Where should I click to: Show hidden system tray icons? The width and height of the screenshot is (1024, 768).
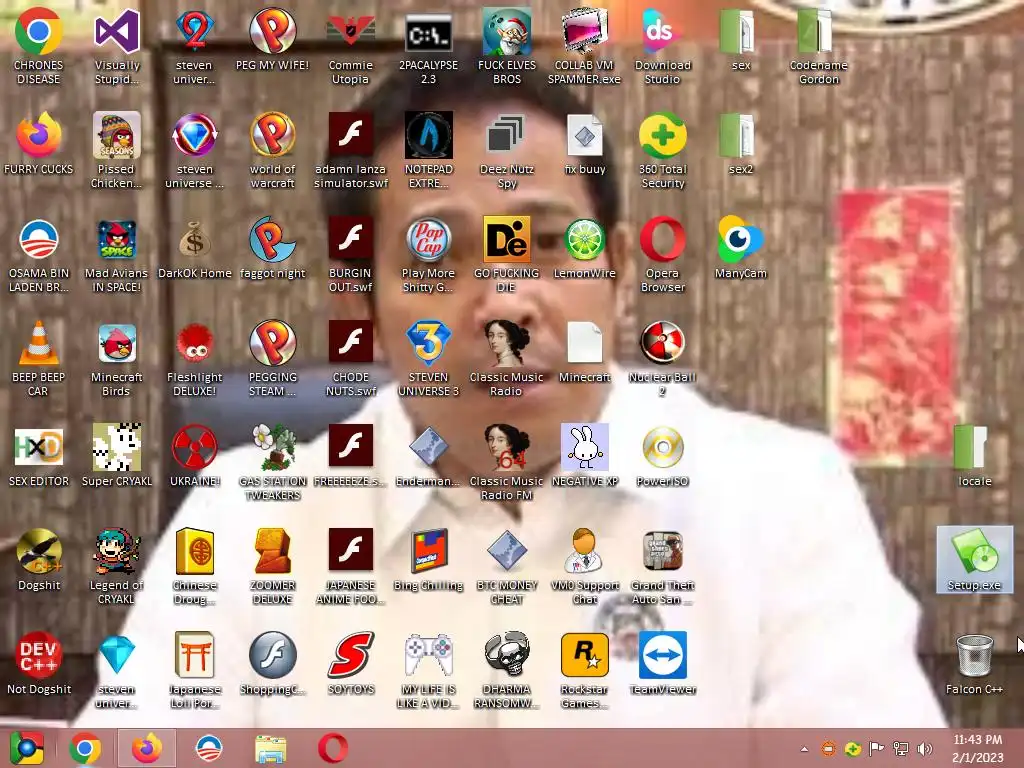(805, 749)
